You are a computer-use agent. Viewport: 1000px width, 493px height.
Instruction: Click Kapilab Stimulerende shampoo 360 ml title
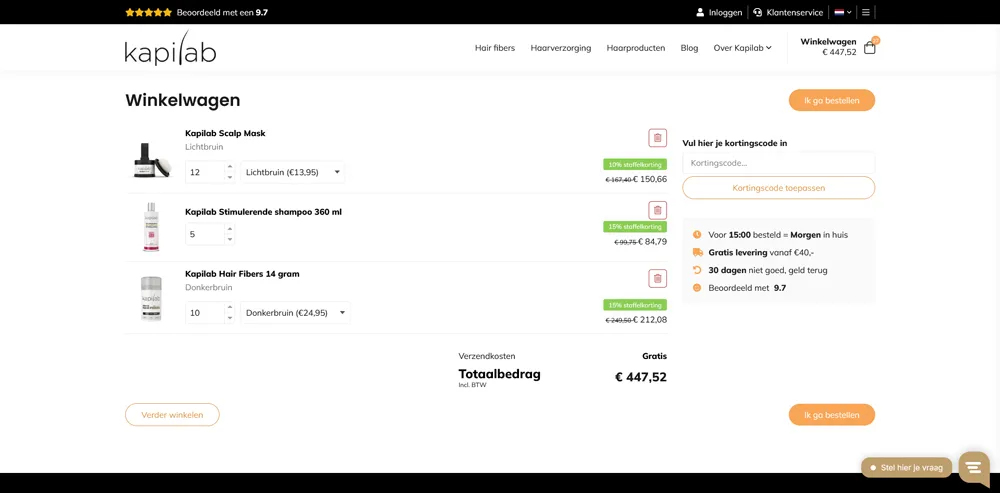point(263,212)
